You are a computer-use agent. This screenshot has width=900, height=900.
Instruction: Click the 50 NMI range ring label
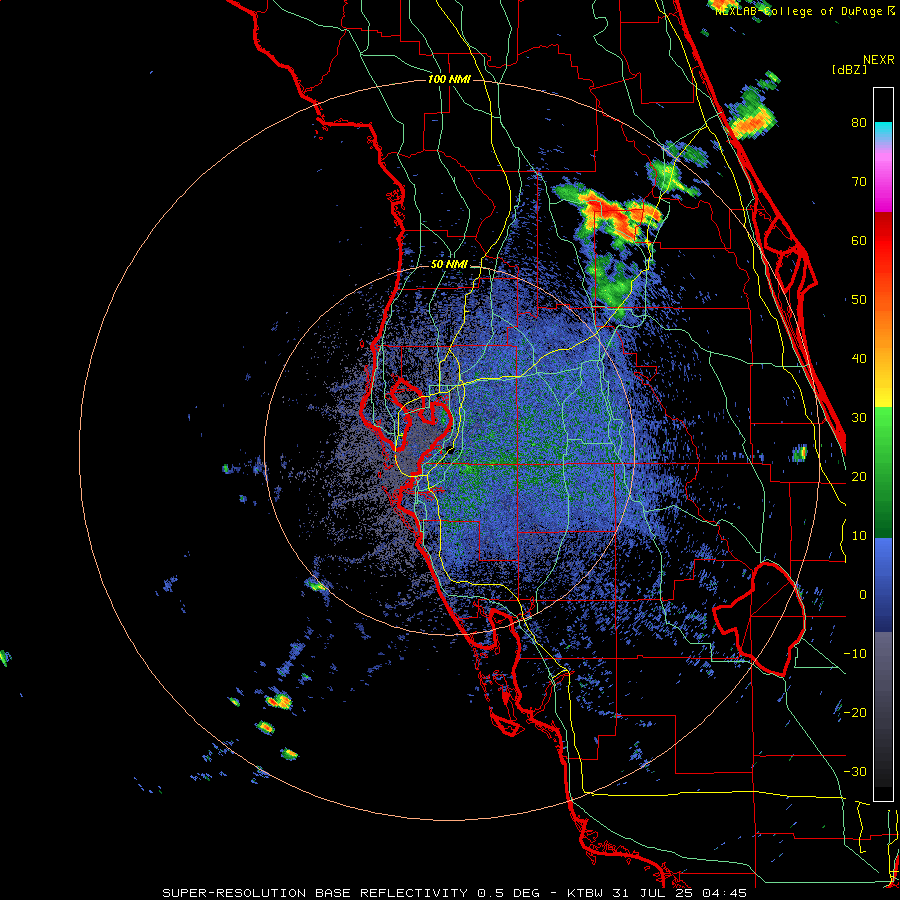tap(449, 265)
